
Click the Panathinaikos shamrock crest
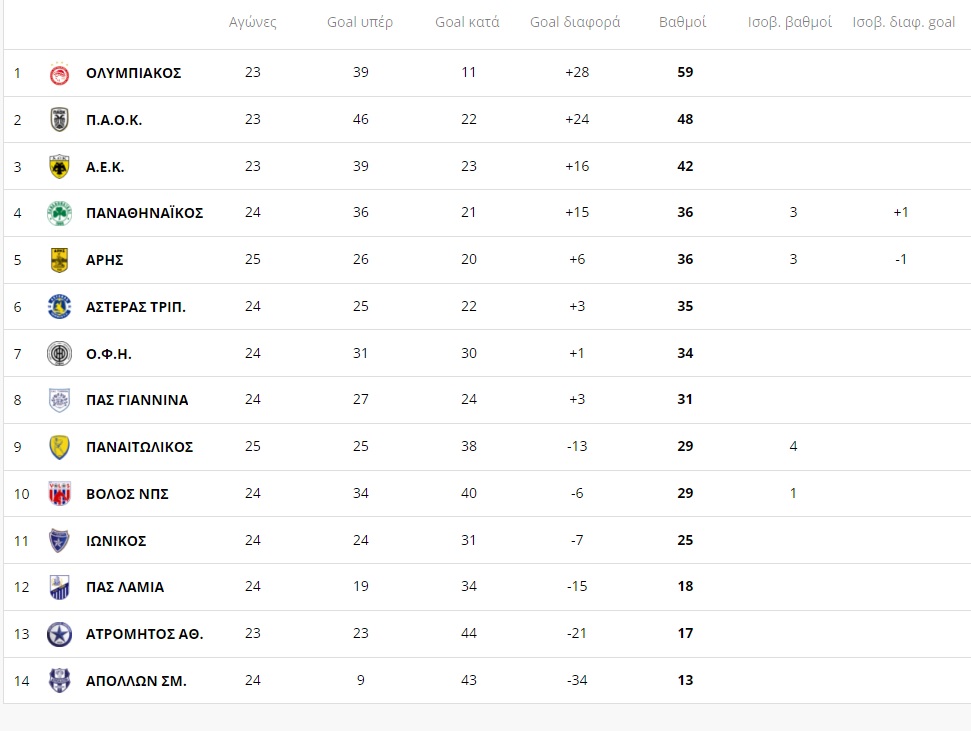tap(59, 213)
